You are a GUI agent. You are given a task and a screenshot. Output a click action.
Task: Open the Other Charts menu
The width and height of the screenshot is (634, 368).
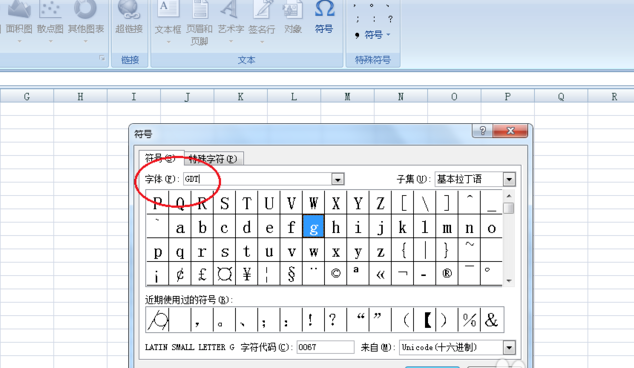pyautogui.click(x=86, y=22)
